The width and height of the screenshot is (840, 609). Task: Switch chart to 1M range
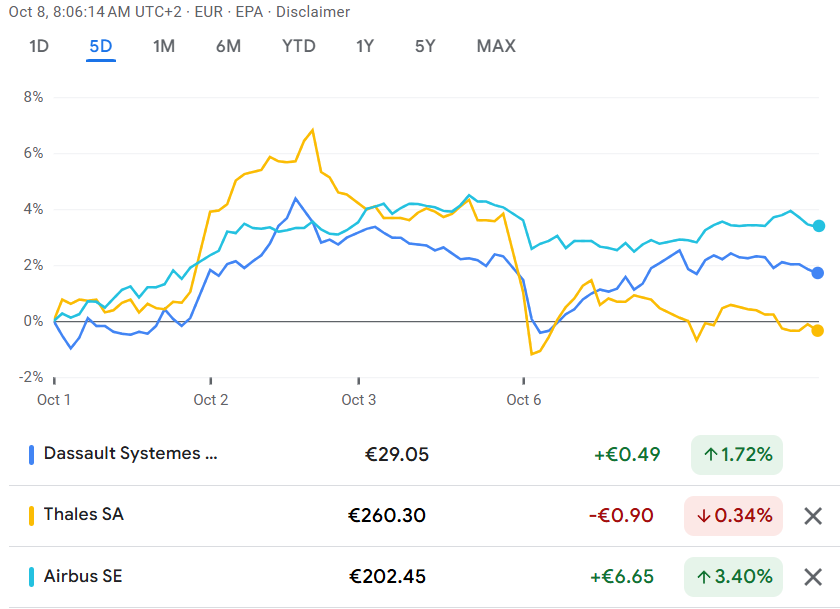coord(164,46)
